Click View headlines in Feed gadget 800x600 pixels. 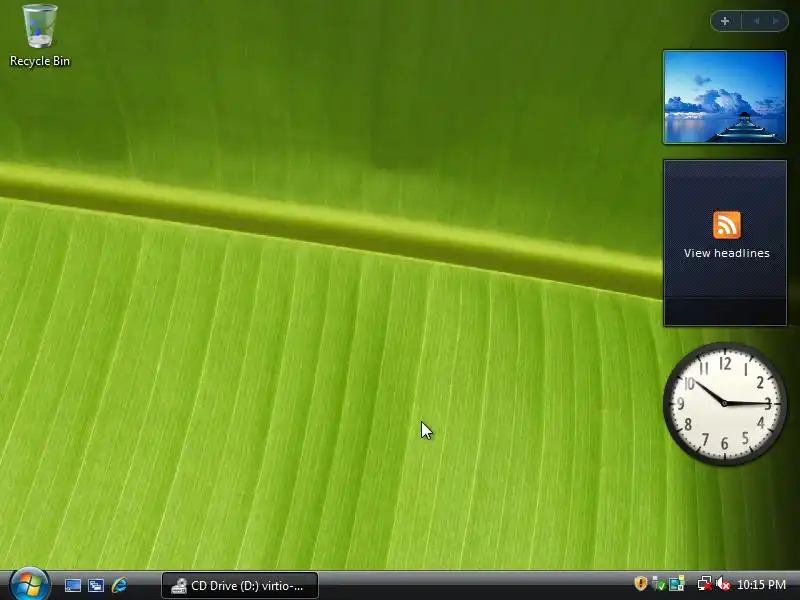727,253
